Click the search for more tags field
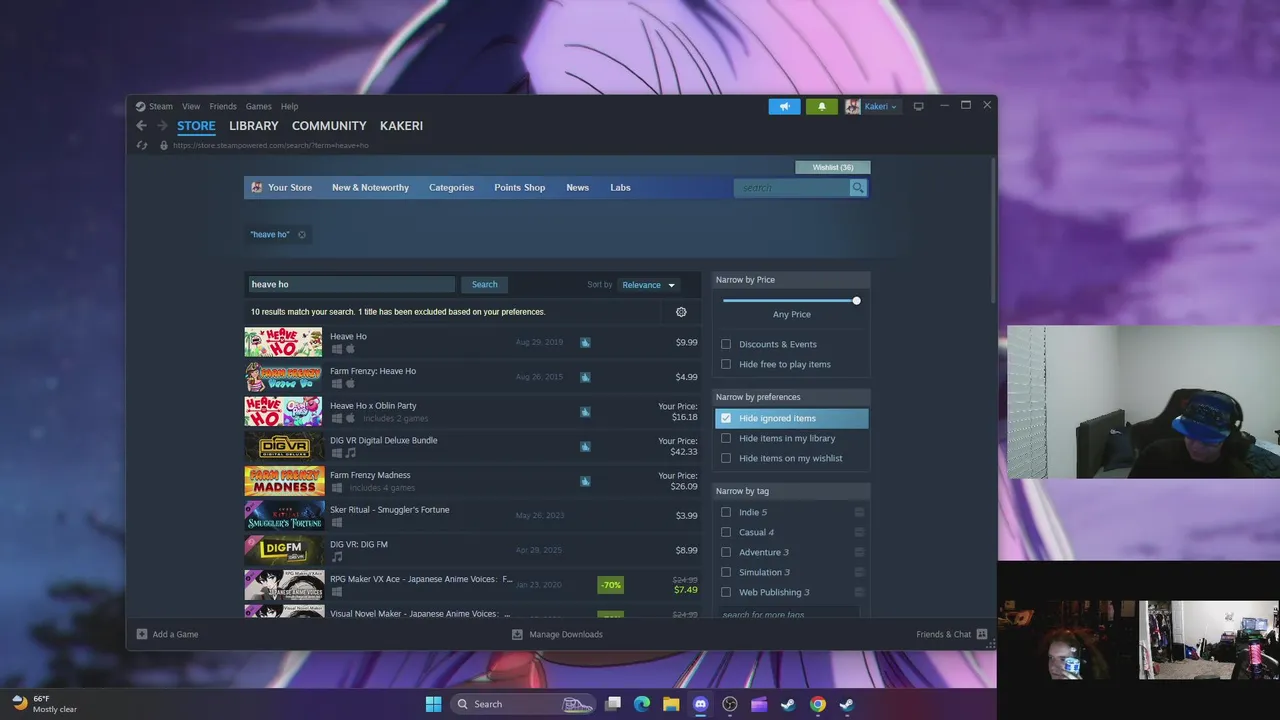This screenshot has height=720, width=1280. click(788, 612)
